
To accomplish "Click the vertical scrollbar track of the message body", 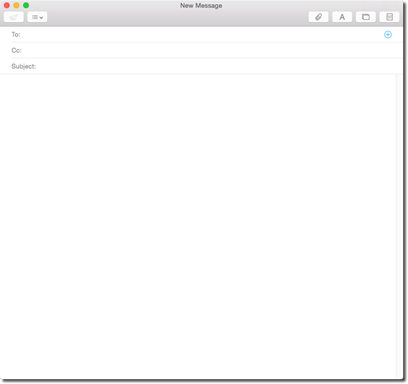I will (399, 226).
